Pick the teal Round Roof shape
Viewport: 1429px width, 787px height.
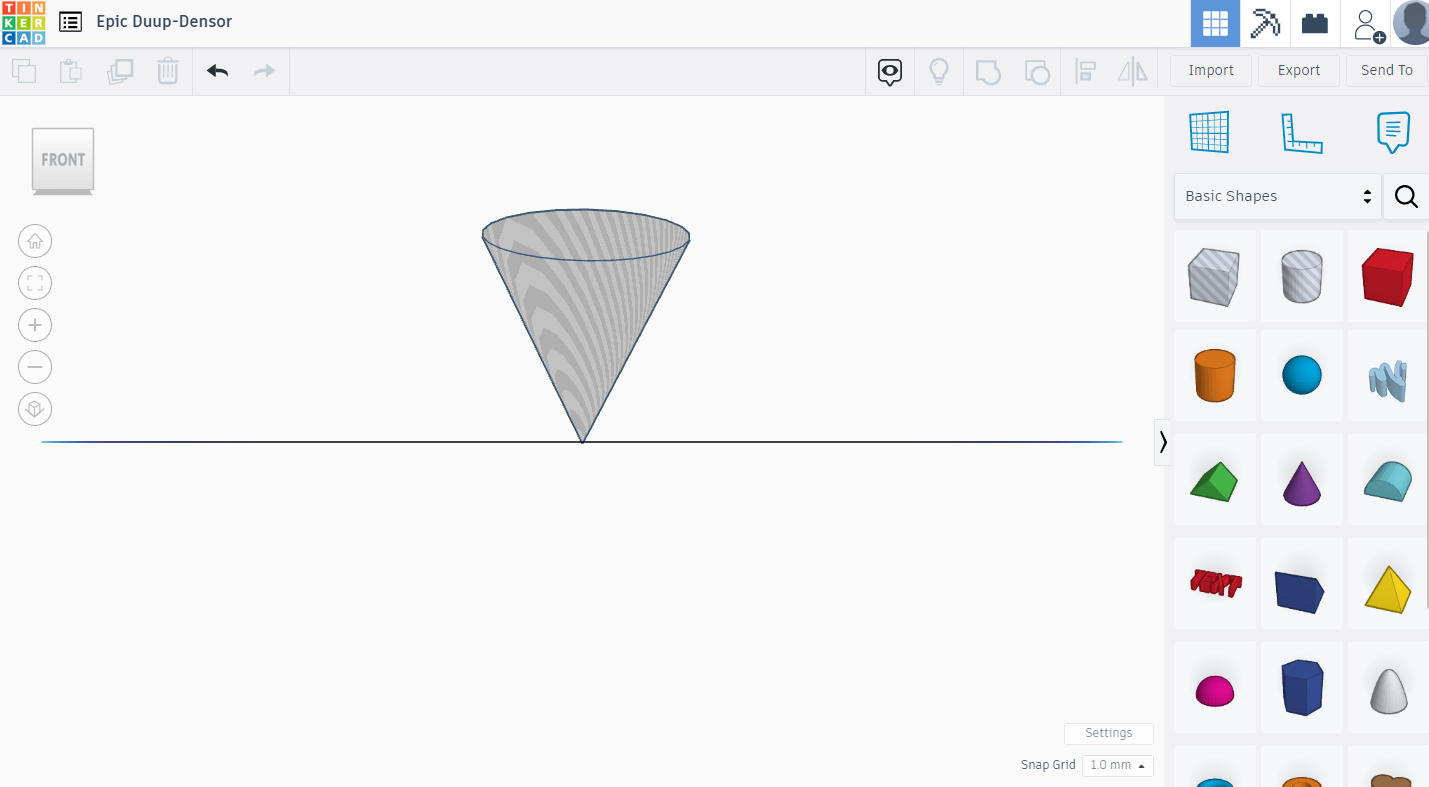pos(1388,481)
